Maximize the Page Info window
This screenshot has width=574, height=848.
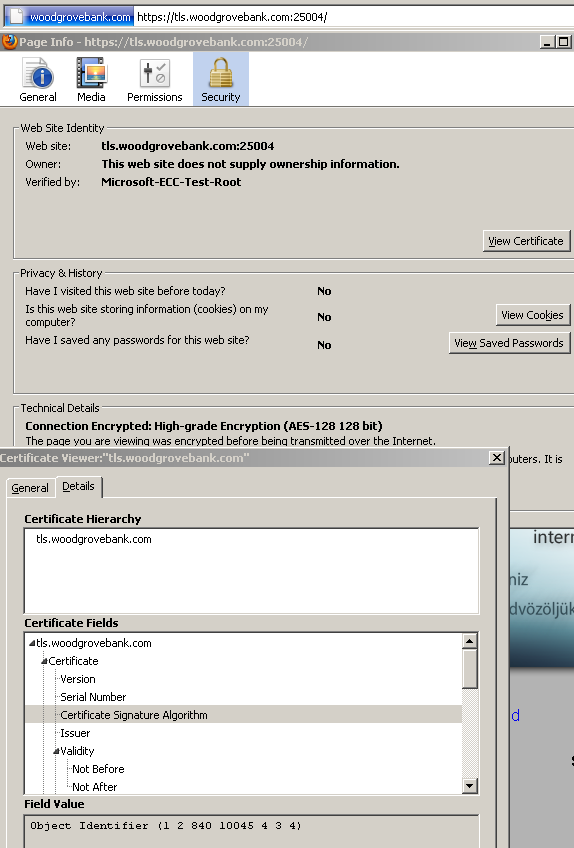pos(563,42)
